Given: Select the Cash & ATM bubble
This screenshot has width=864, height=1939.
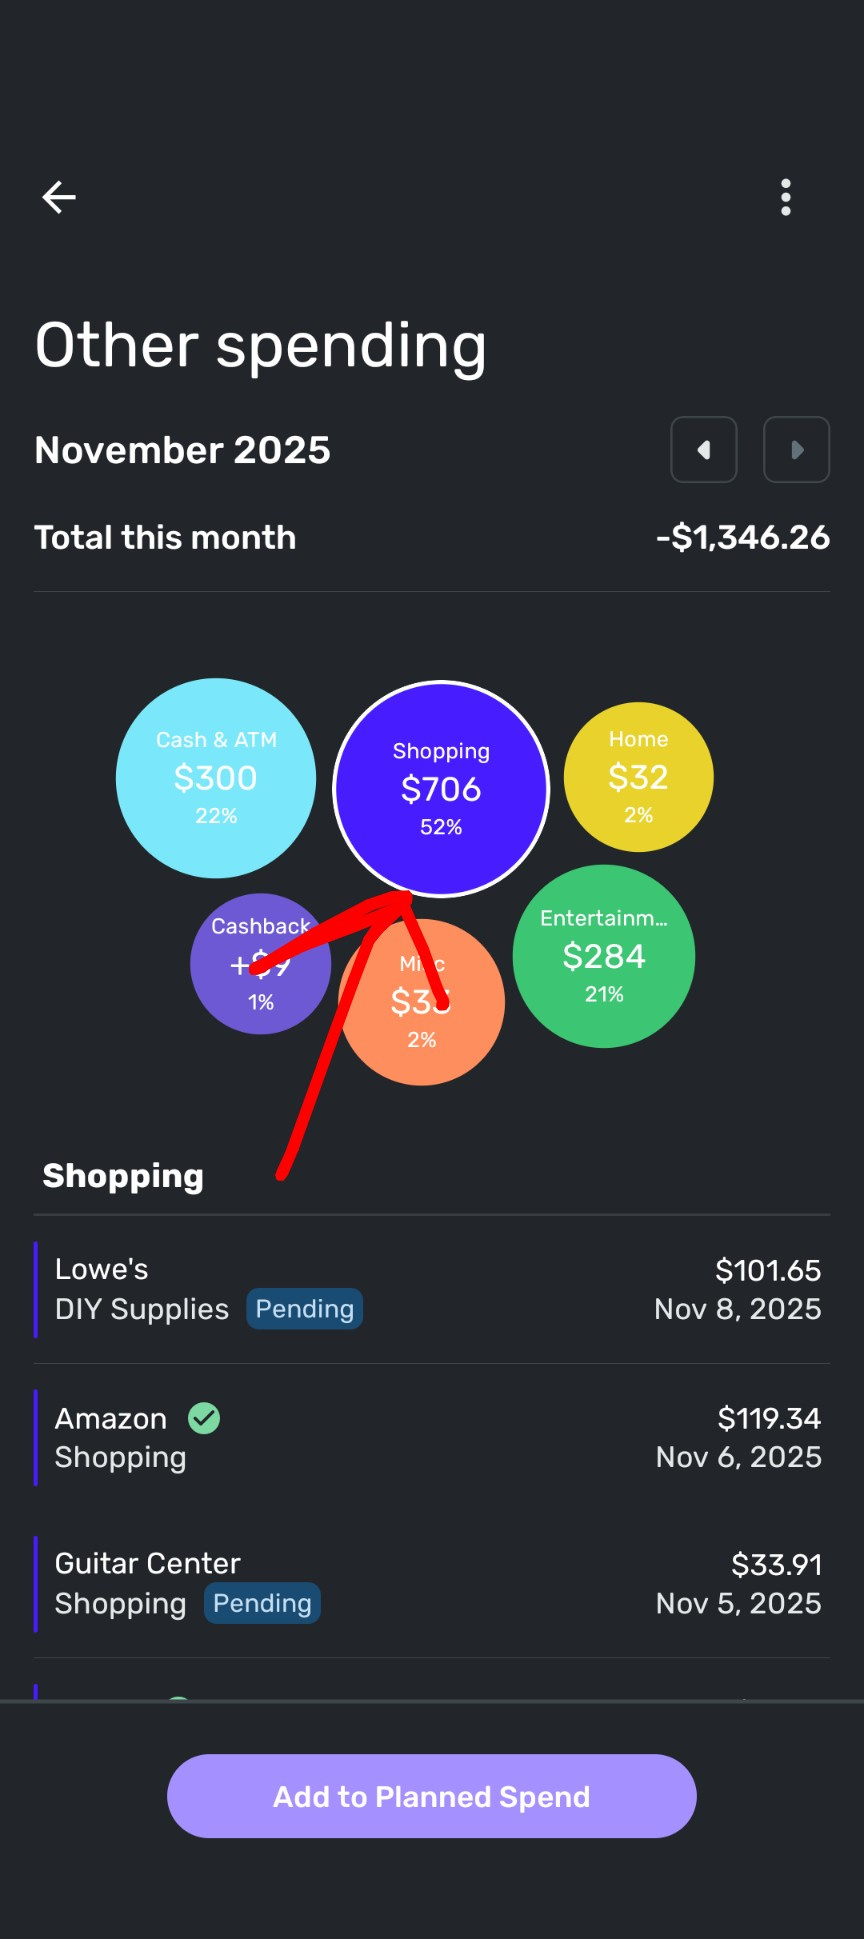Looking at the screenshot, I should [216, 778].
